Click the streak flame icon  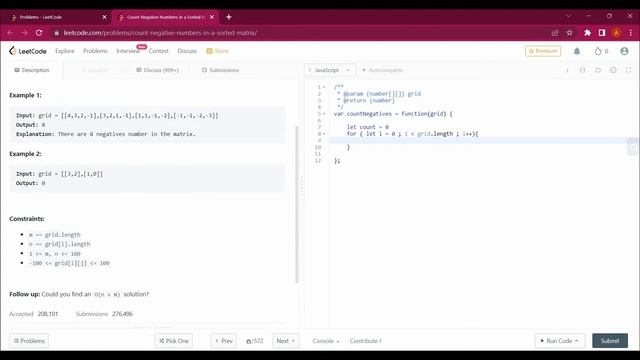click(x=598, y=51)
